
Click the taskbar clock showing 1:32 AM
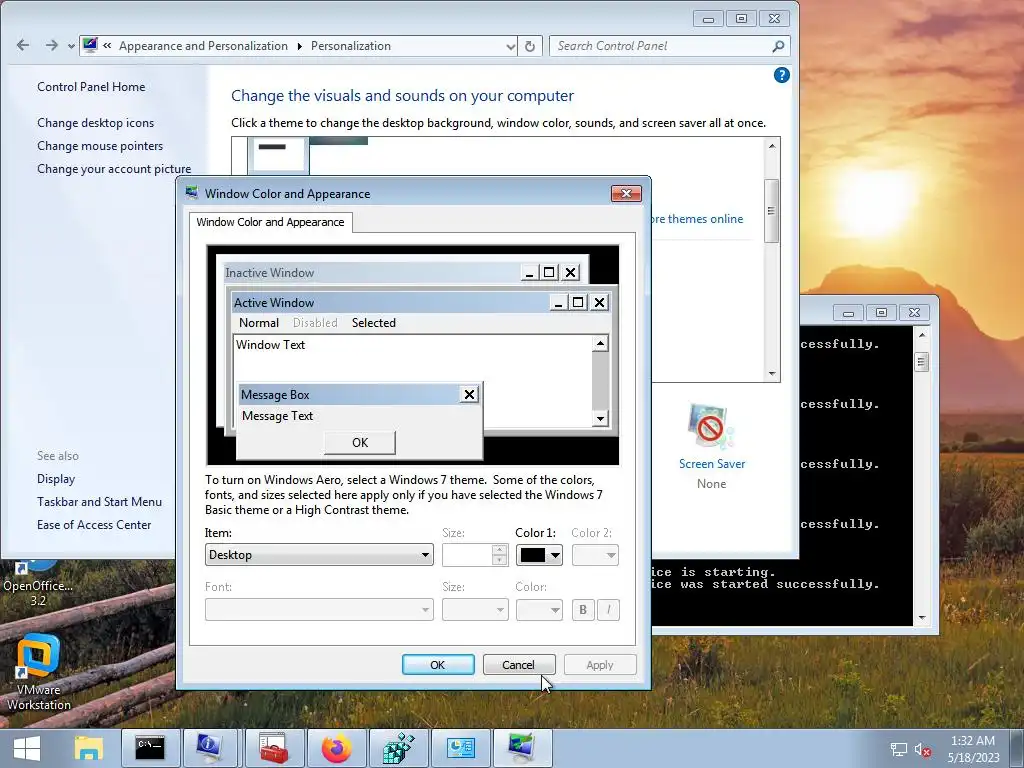tap(973, 749)
